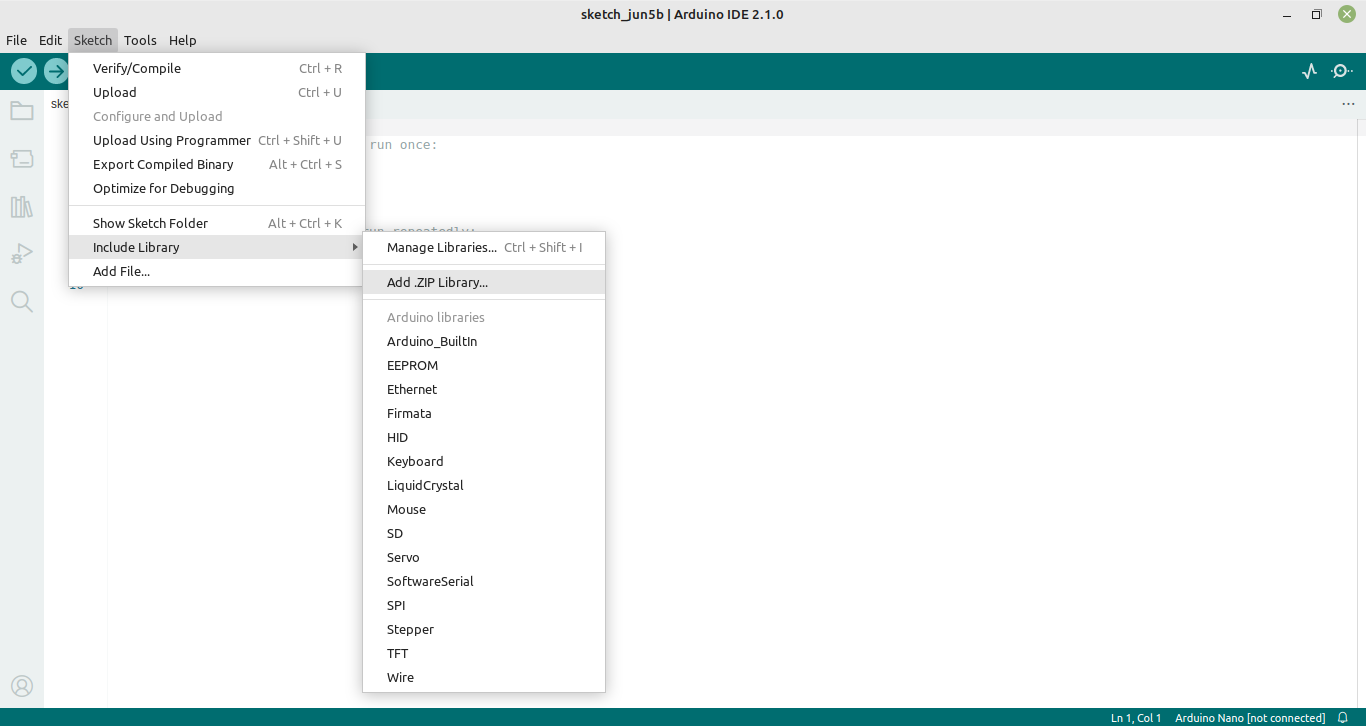1366x726 pixels.
Task: Include the LiquidCrystal library
Action: 484,485
